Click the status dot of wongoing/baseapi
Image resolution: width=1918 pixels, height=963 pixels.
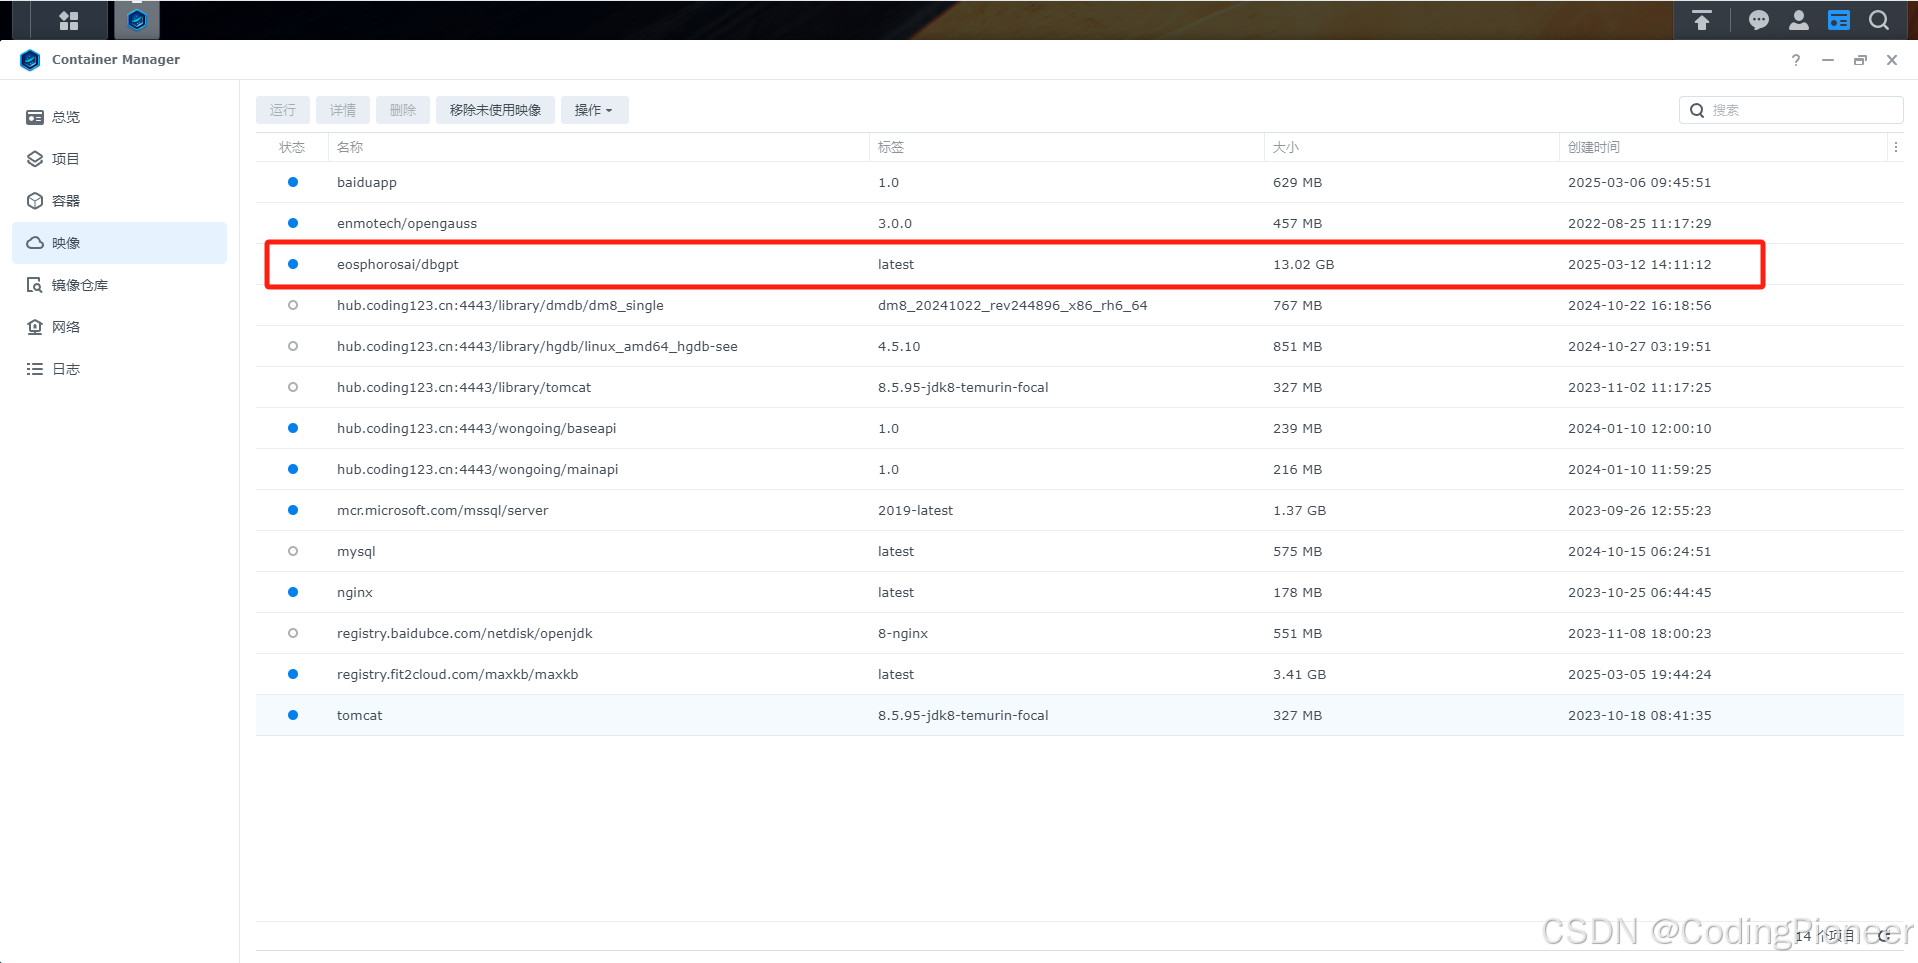293,428
